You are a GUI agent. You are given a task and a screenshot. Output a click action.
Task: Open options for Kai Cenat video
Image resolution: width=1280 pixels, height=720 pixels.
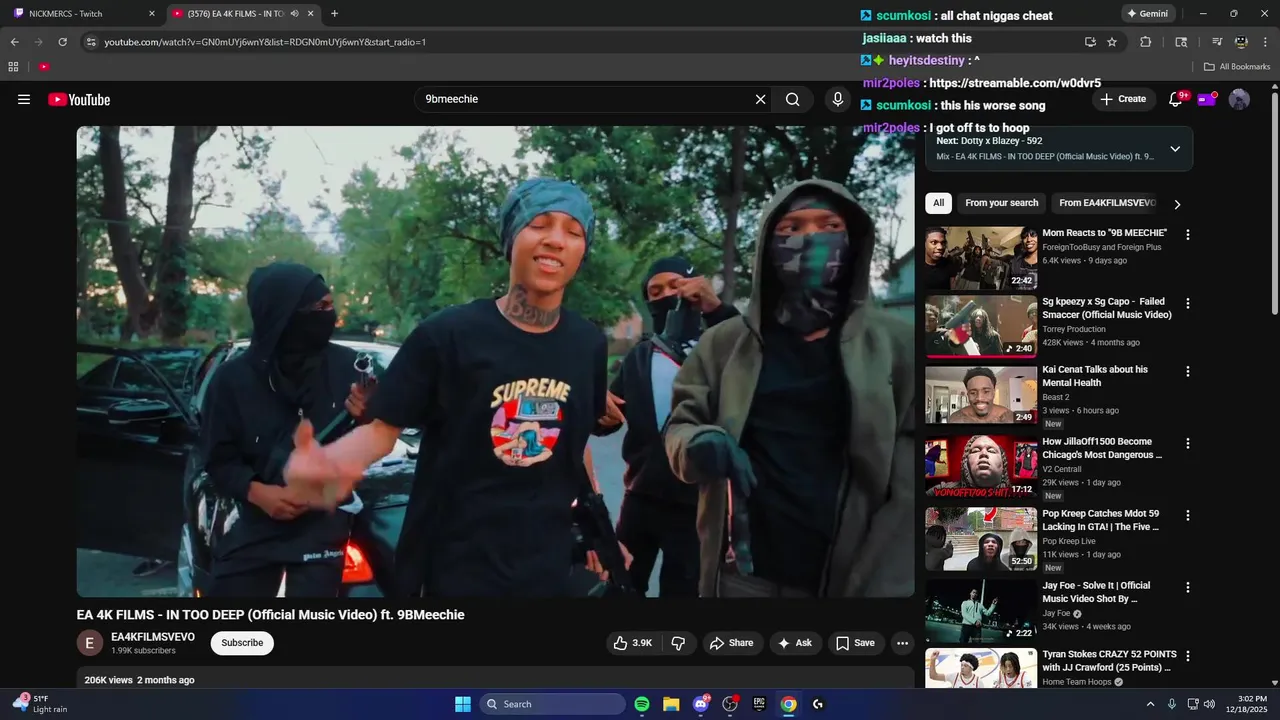tap(1188, 371)
